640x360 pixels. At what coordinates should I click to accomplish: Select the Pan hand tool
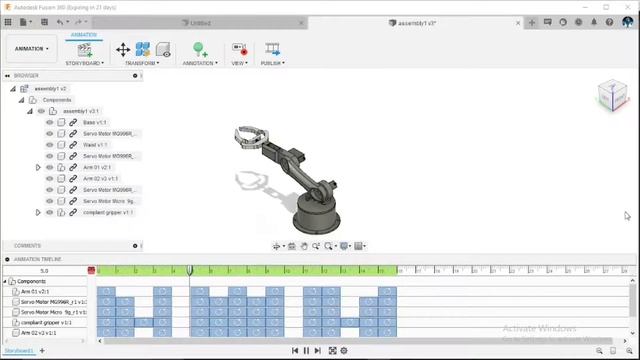tap(304, 246)
